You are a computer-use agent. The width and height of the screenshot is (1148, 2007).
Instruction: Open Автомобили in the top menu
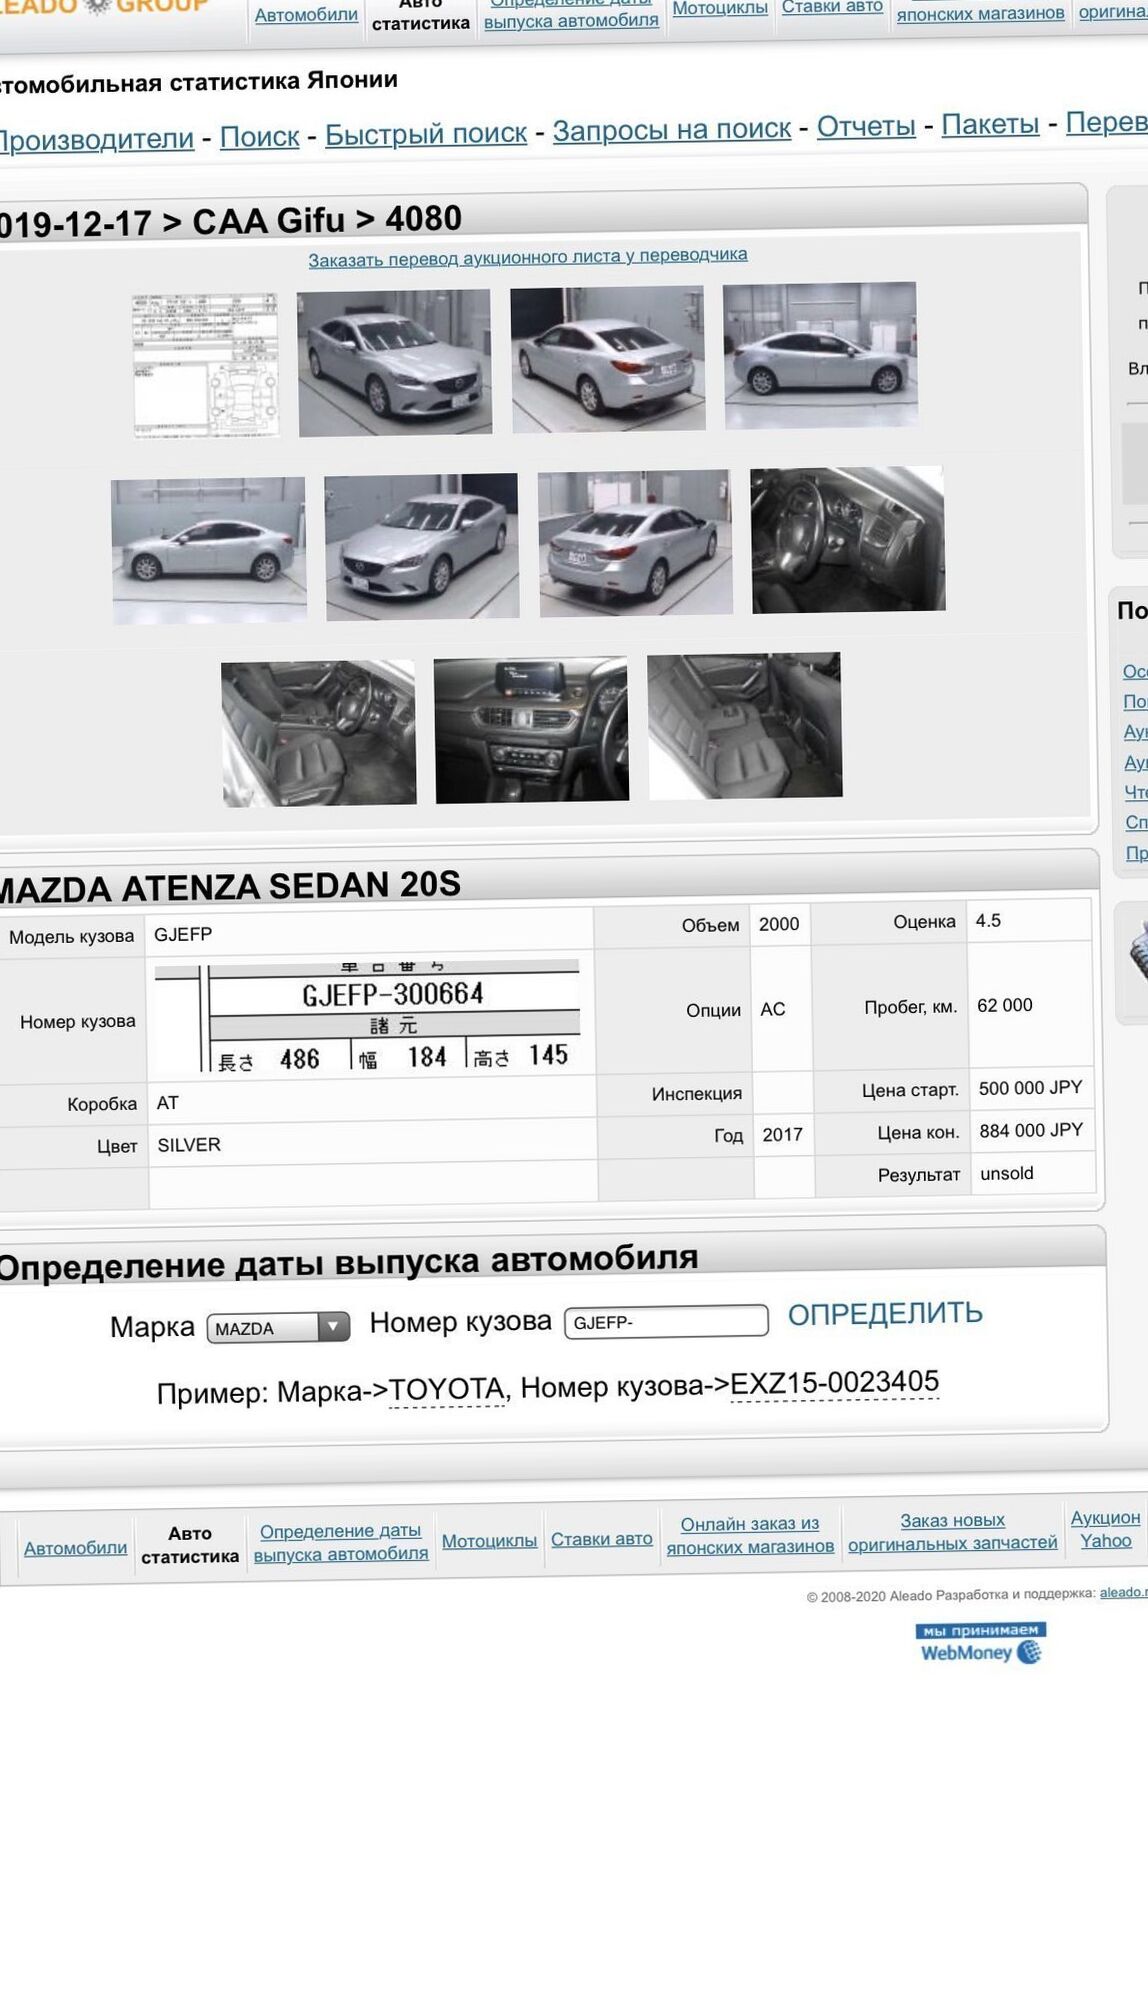click(x=306, y=15)
